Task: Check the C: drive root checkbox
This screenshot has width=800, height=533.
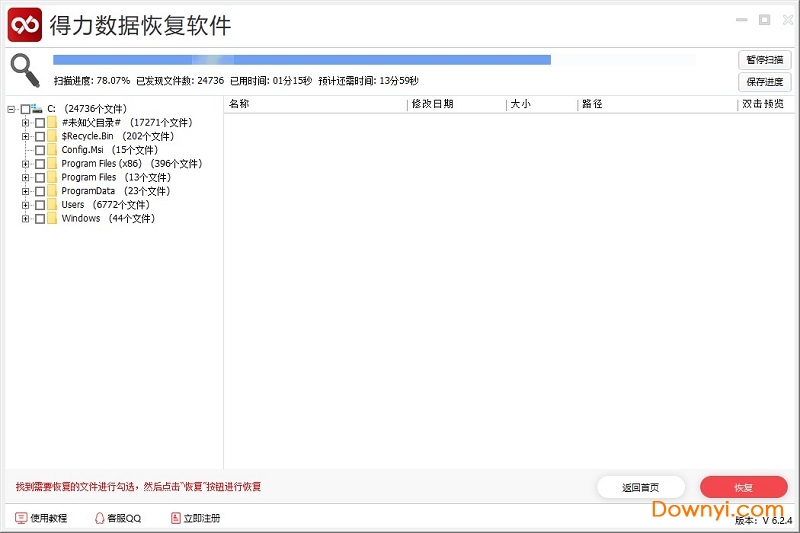Action: tap(25, 109)
